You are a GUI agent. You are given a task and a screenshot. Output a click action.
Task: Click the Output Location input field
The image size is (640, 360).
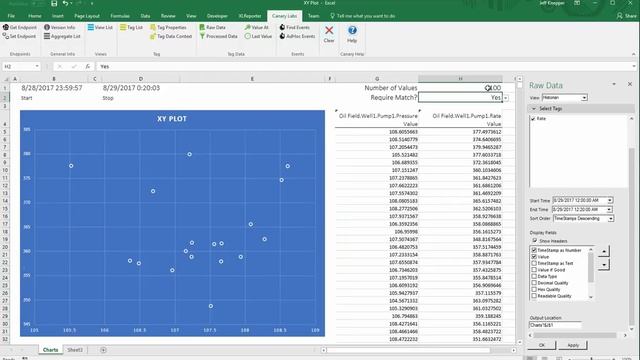[x=555, y=325]
